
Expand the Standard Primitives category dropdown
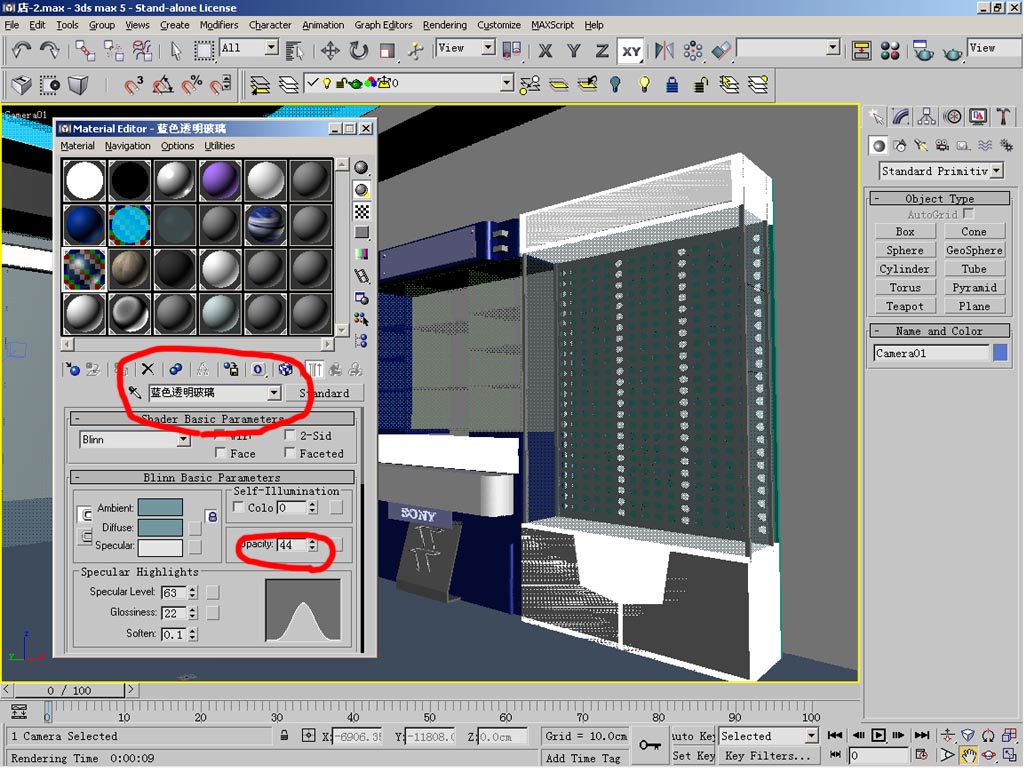(x=997, y=171)
